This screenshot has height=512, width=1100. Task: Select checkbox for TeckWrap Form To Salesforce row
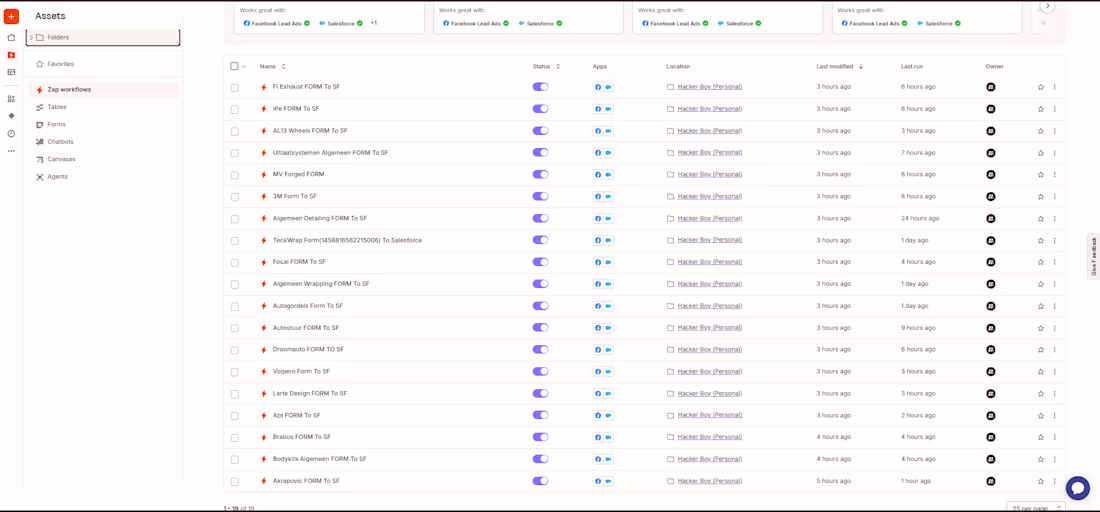[x=234, y=241]
